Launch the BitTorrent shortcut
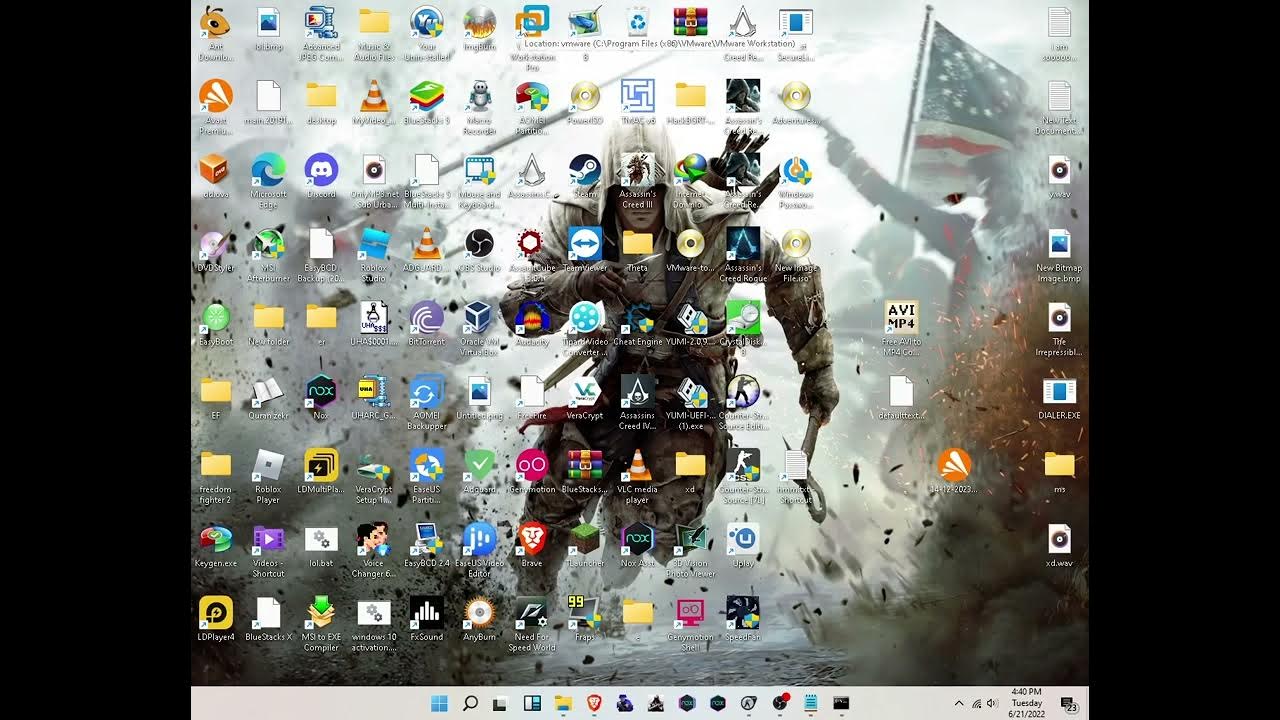 426,323
